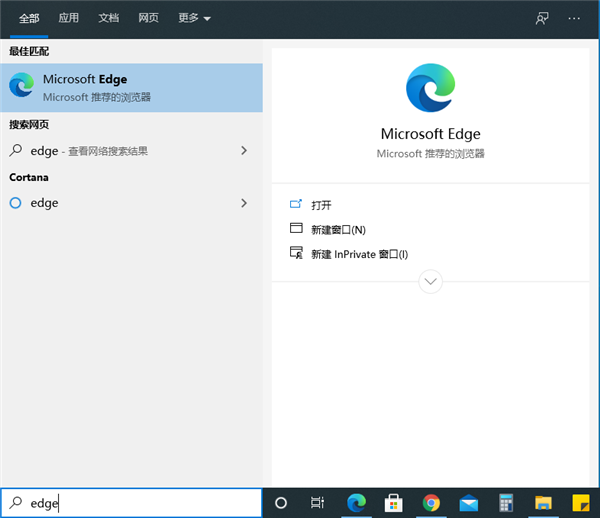The height and width of the screenshot is (518, 600).
Task: Click the 'Microsoft Edge' title in preview pane
Action: point(430,134)
